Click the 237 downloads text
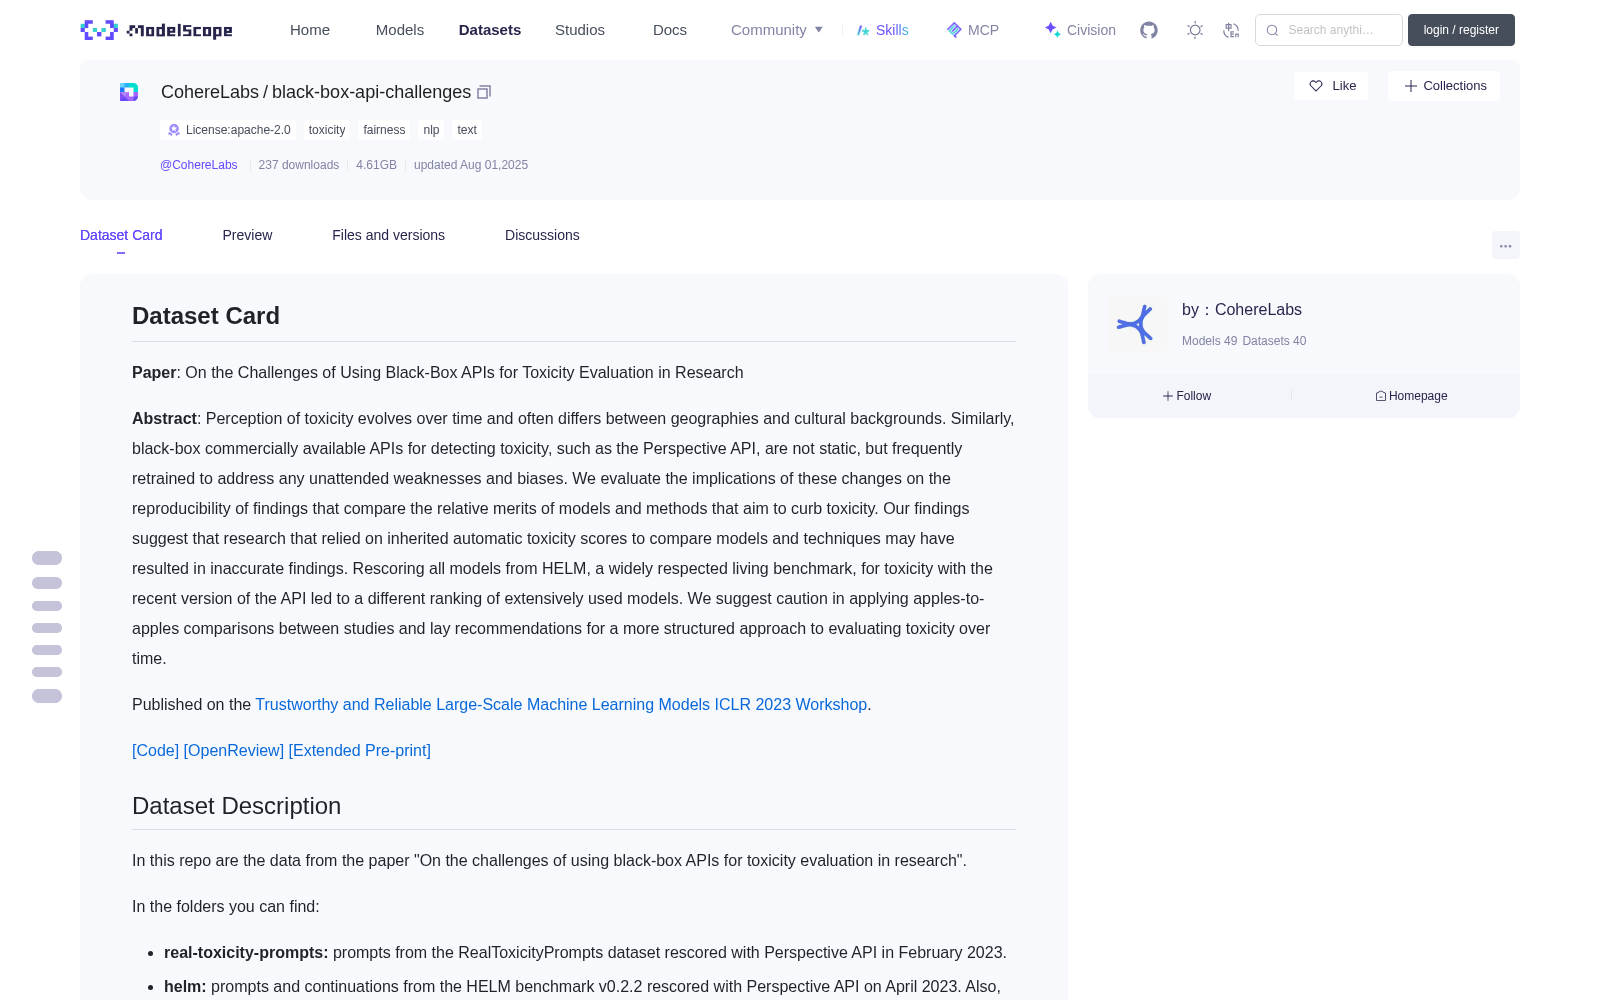The width and height of the screenshot is (1600, 1000). click(x=298, y=165)
